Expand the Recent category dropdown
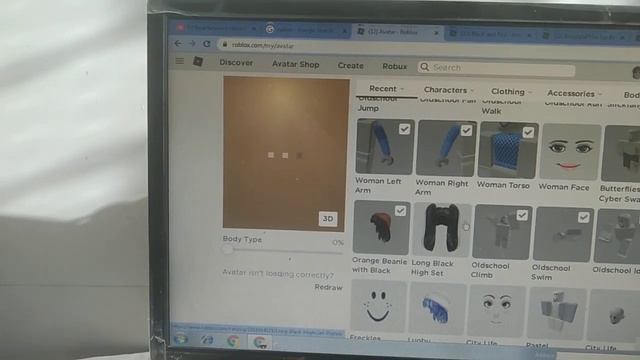The width and height of the screenshot is (640, 360). (x=386, y=89)
